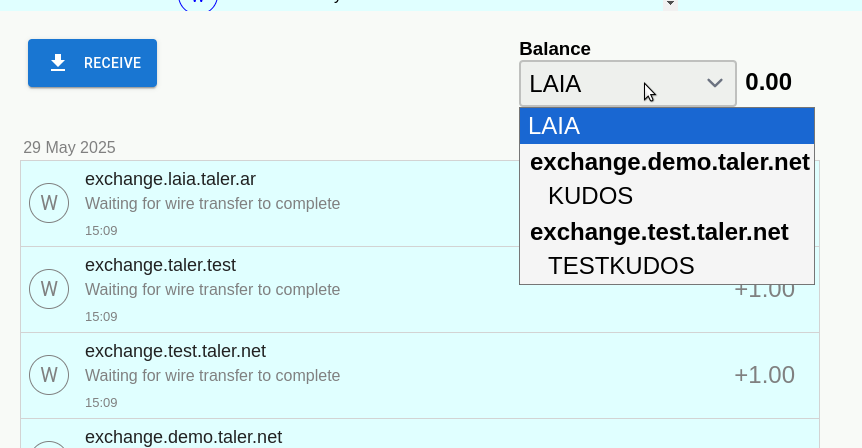The image size is (862, 448).
Task: Open the exchange.taler.test transaction title
Action: [160, 265]
